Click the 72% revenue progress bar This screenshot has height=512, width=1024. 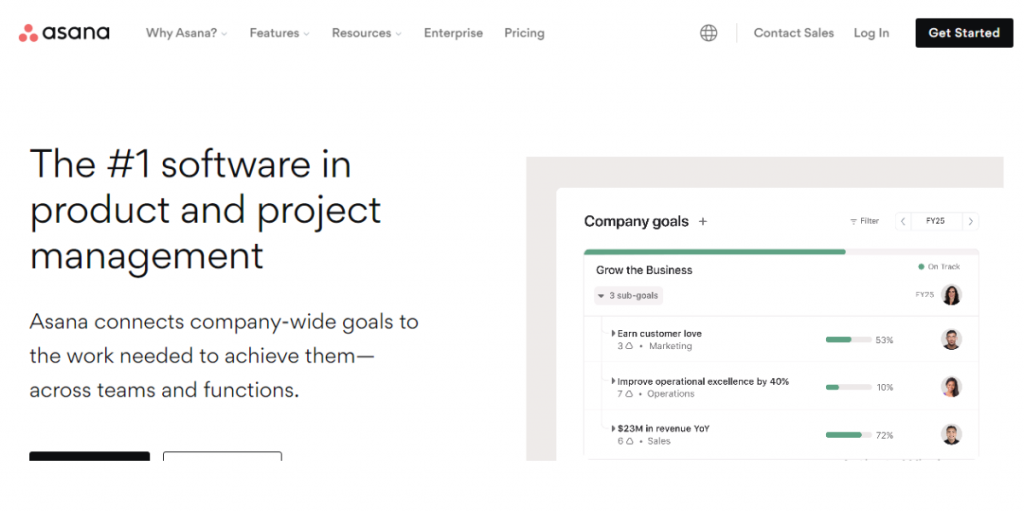(846, 435)
